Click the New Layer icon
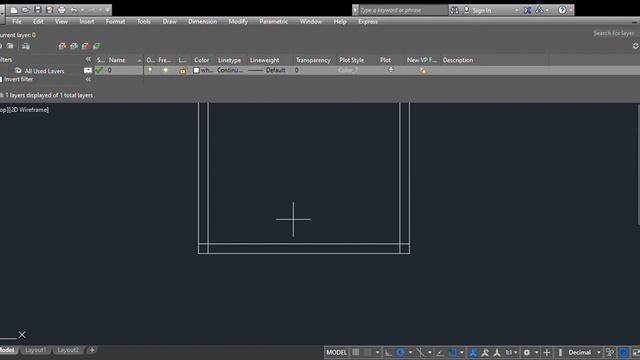Viewport: 640px width, 360px height. [x=62, y=46]
